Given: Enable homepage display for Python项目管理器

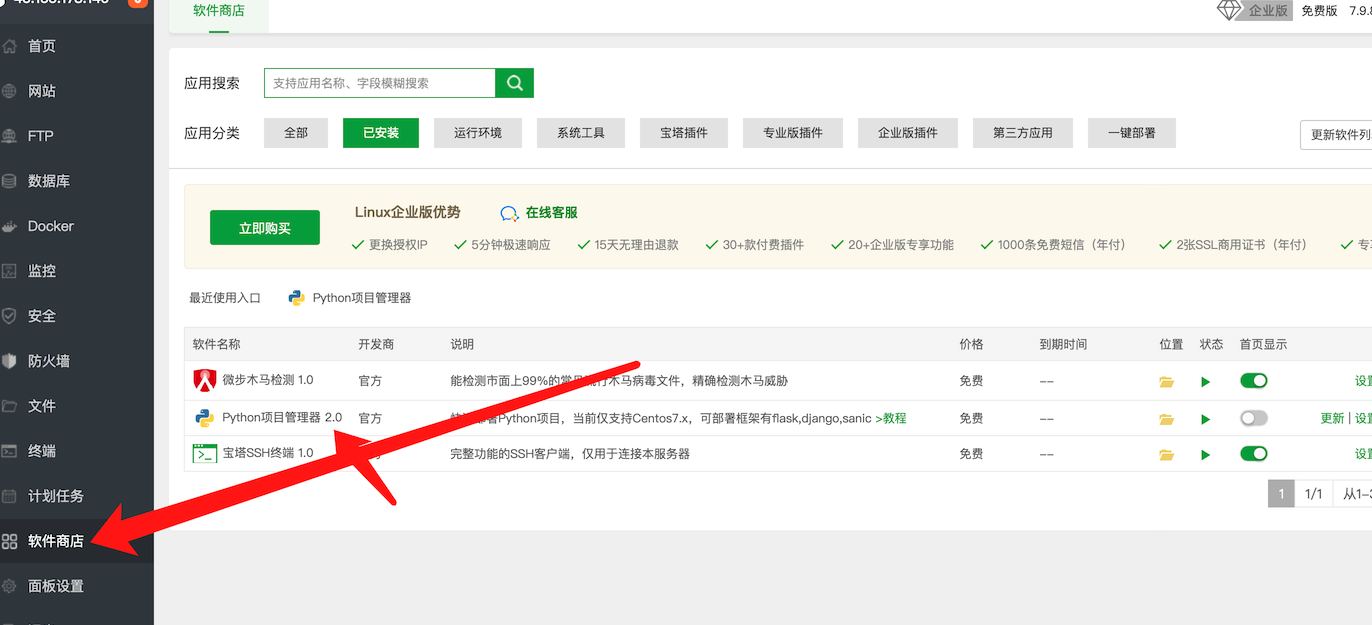Looking at the screenshot, I should point(1253,418).
